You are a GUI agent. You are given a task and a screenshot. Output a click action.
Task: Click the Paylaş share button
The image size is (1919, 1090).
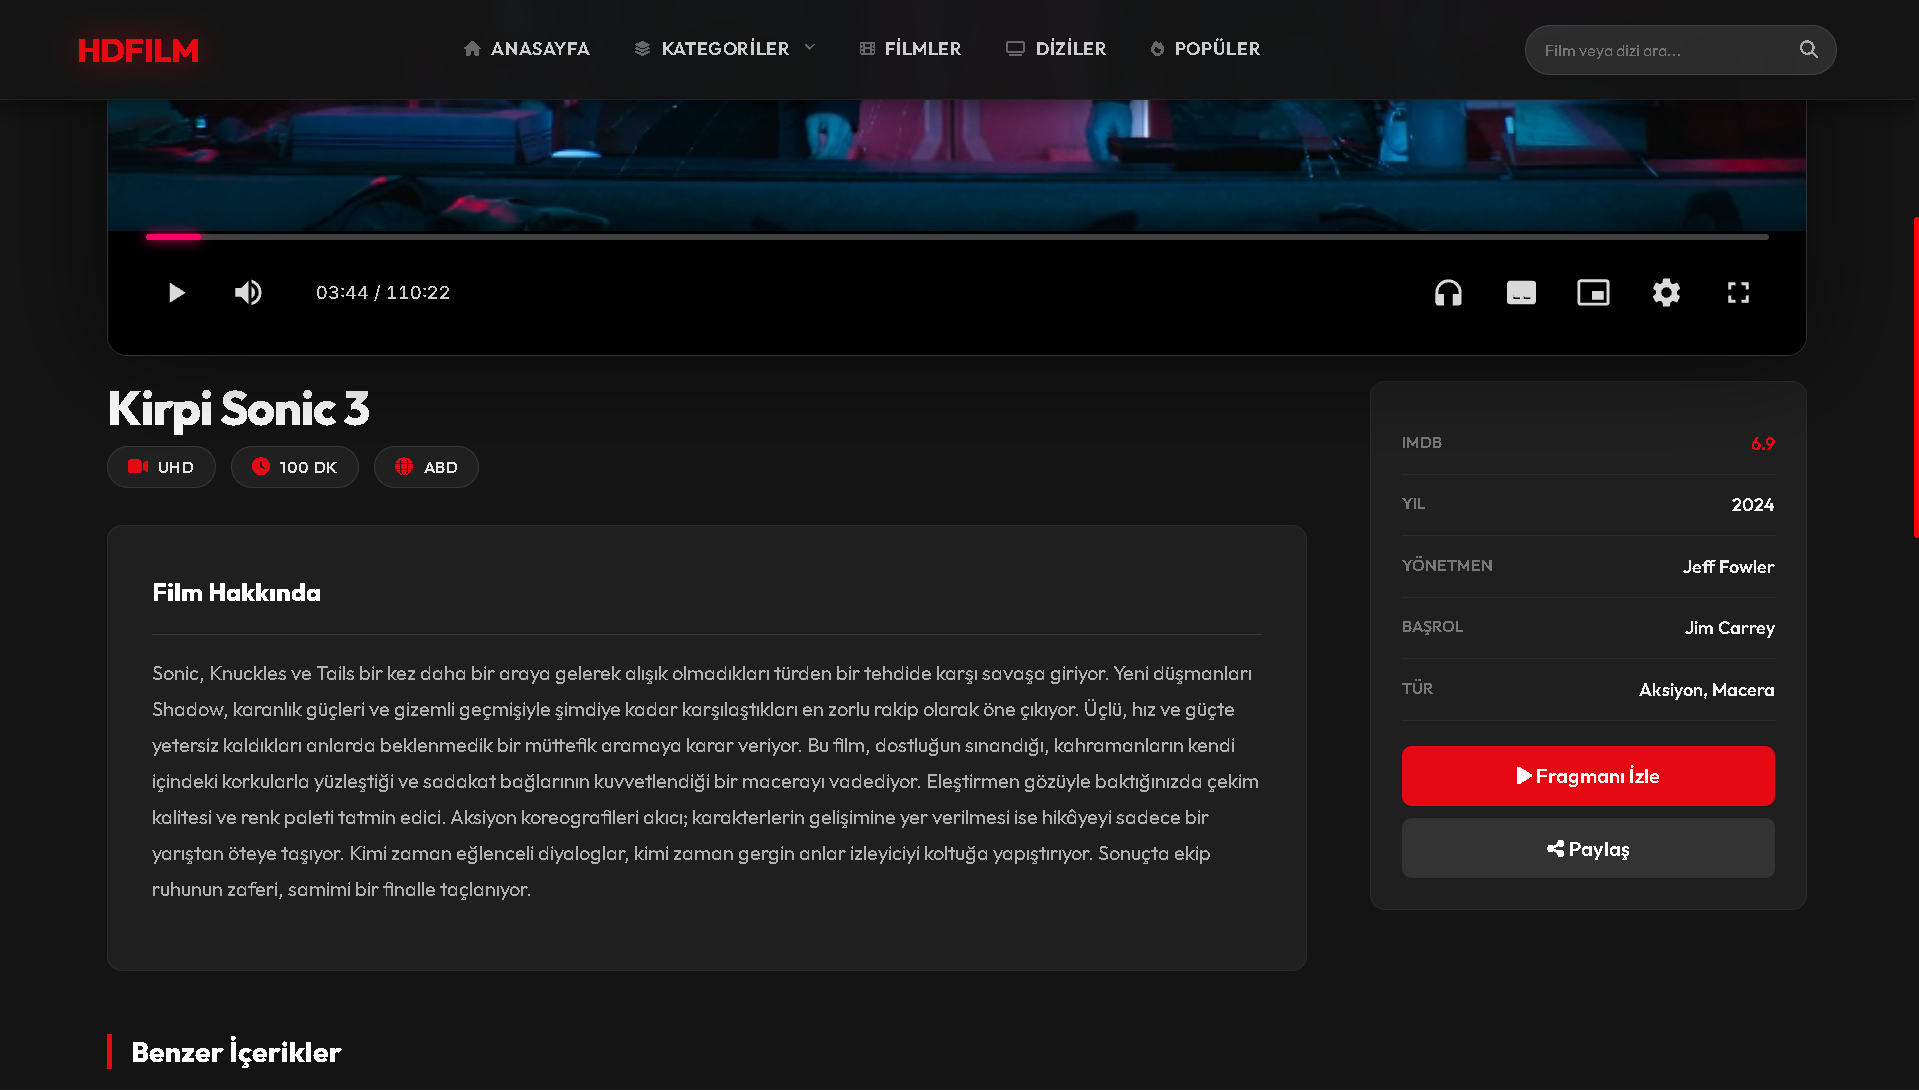tap(1588, 849)
